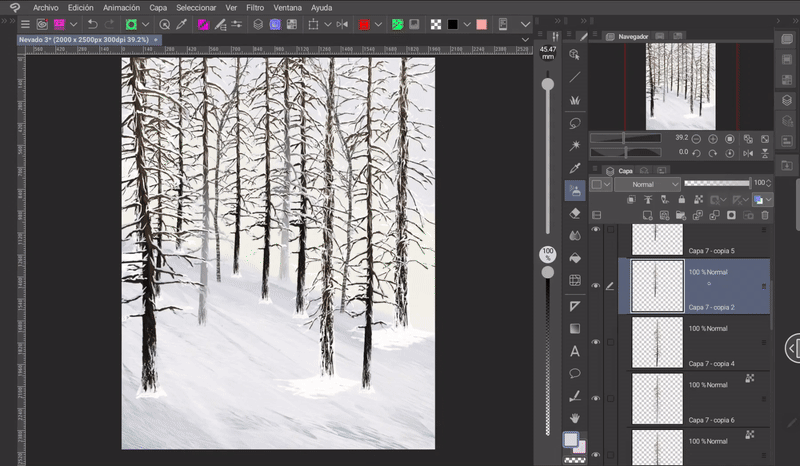This screenshot has width=800, height=466.
Task: Switch to the Nevado 3* document tab
Action: (x=85, y=40)
